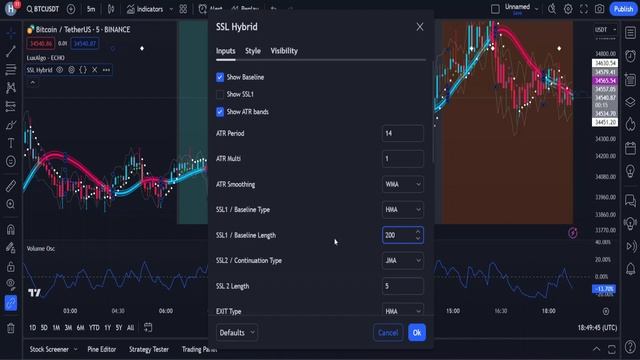Click the ATR Period input field
Viewport: 640px width, 360px height.
(x=402, y=133)
